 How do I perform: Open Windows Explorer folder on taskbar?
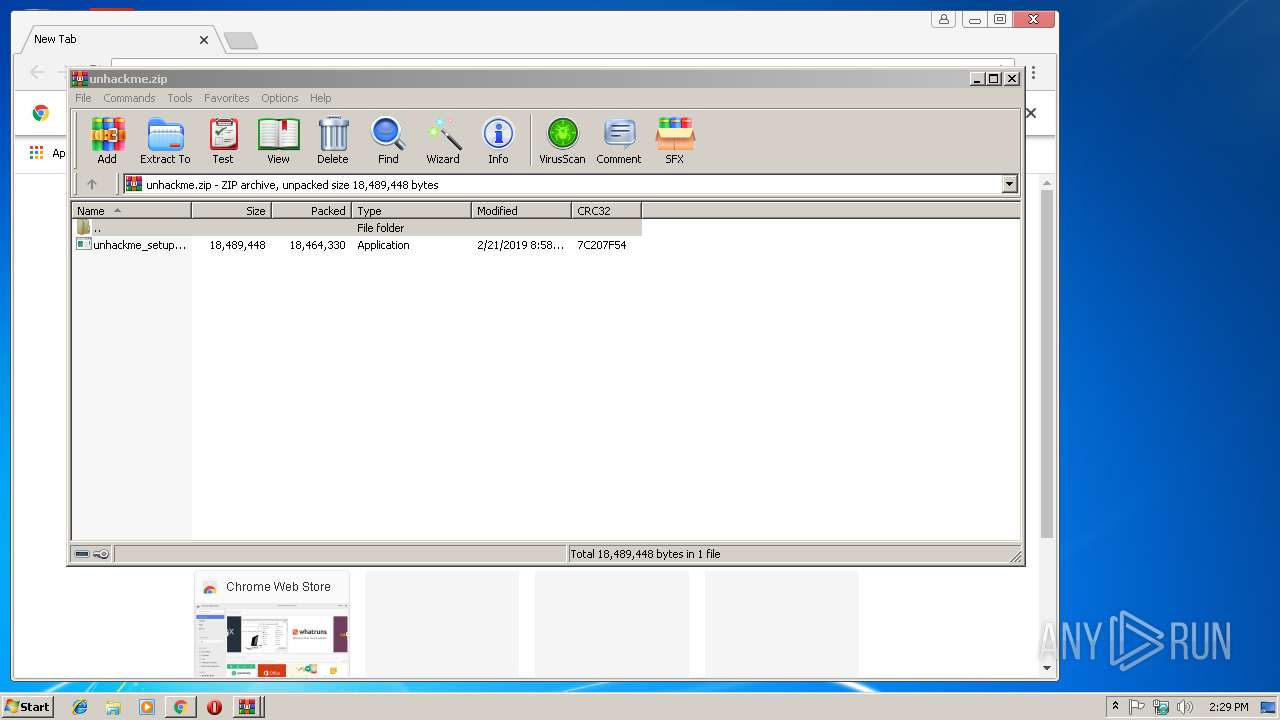pos(113,707)
